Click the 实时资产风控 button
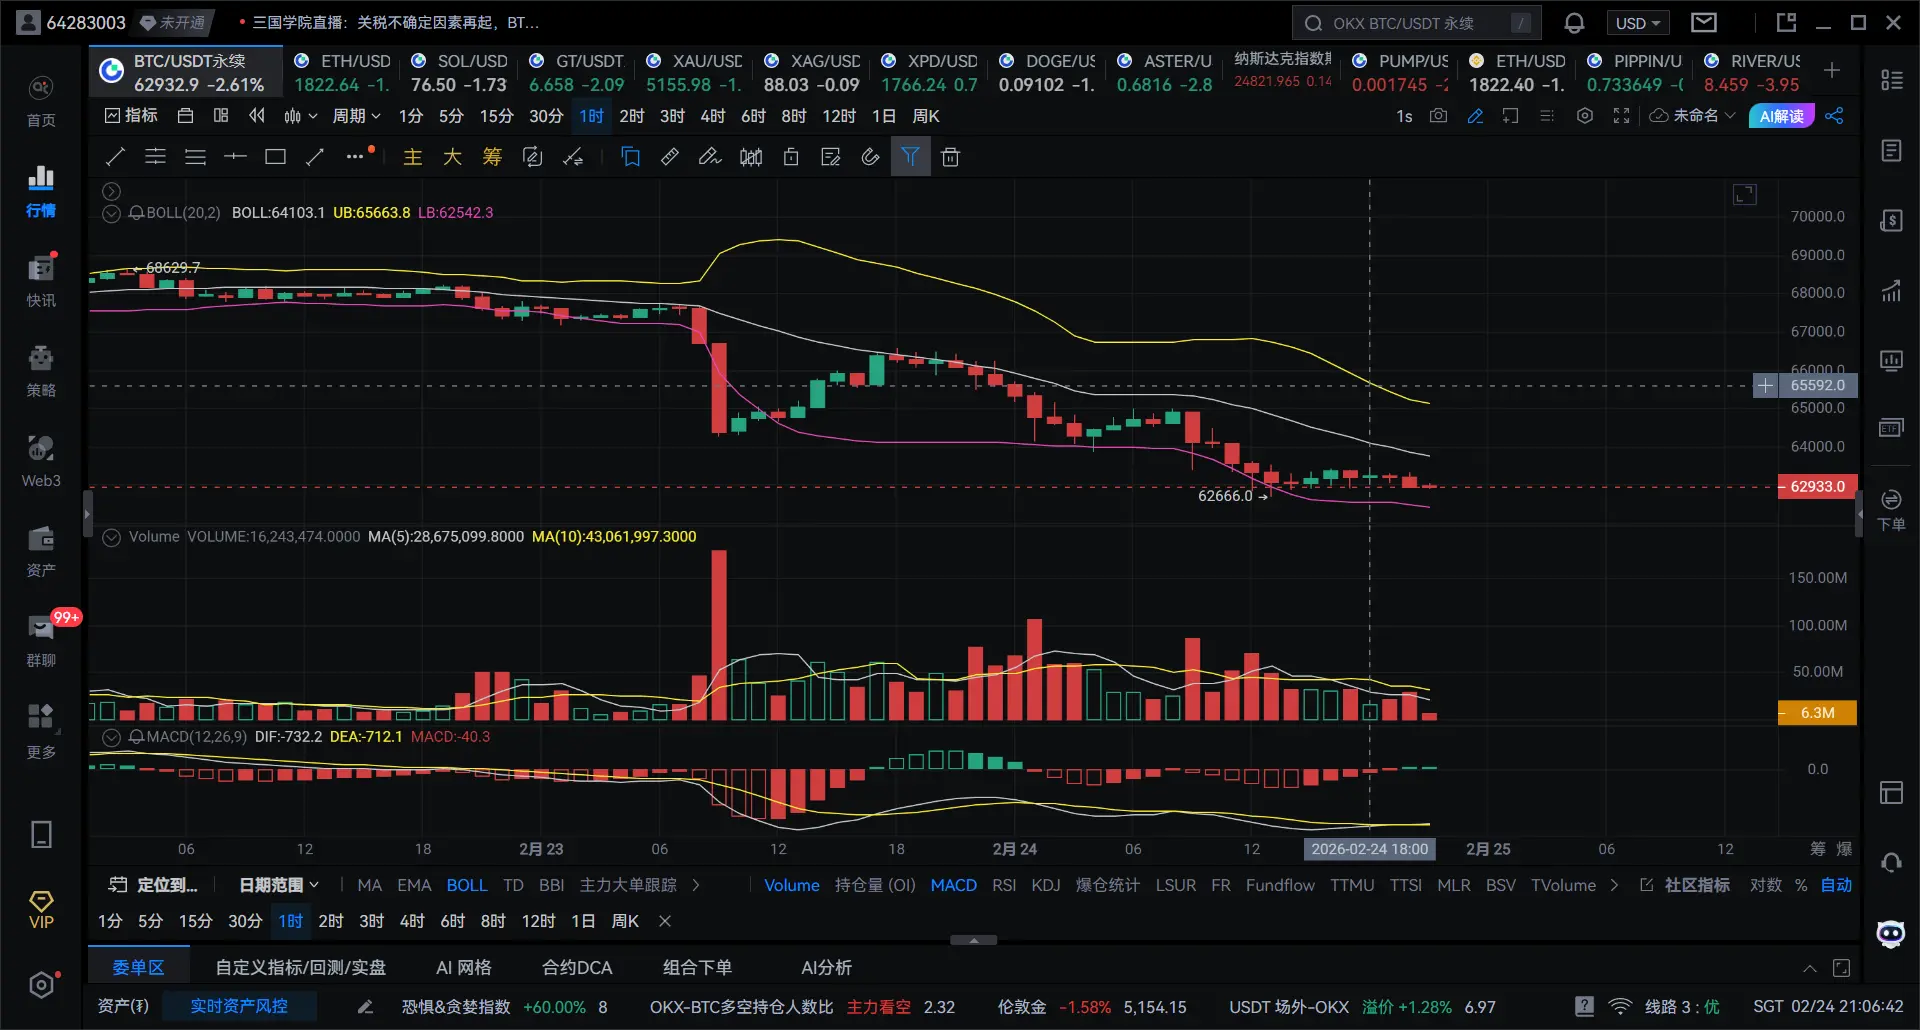1920x1030 pixels. (239, 1006)
